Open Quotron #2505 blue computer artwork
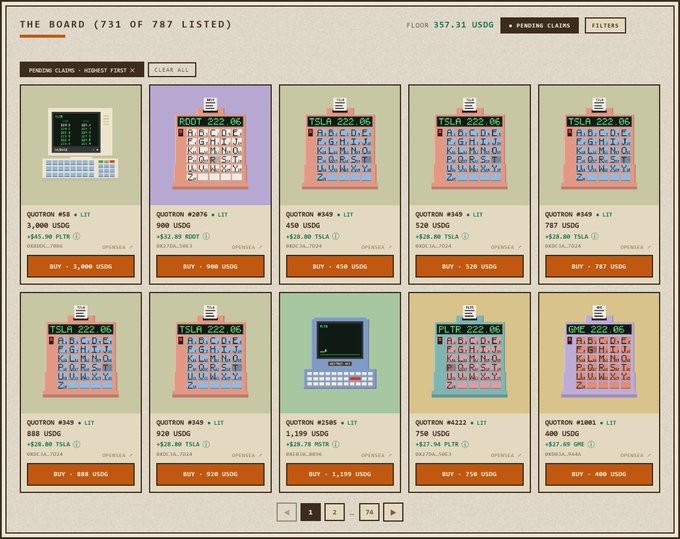 [340, 353]
